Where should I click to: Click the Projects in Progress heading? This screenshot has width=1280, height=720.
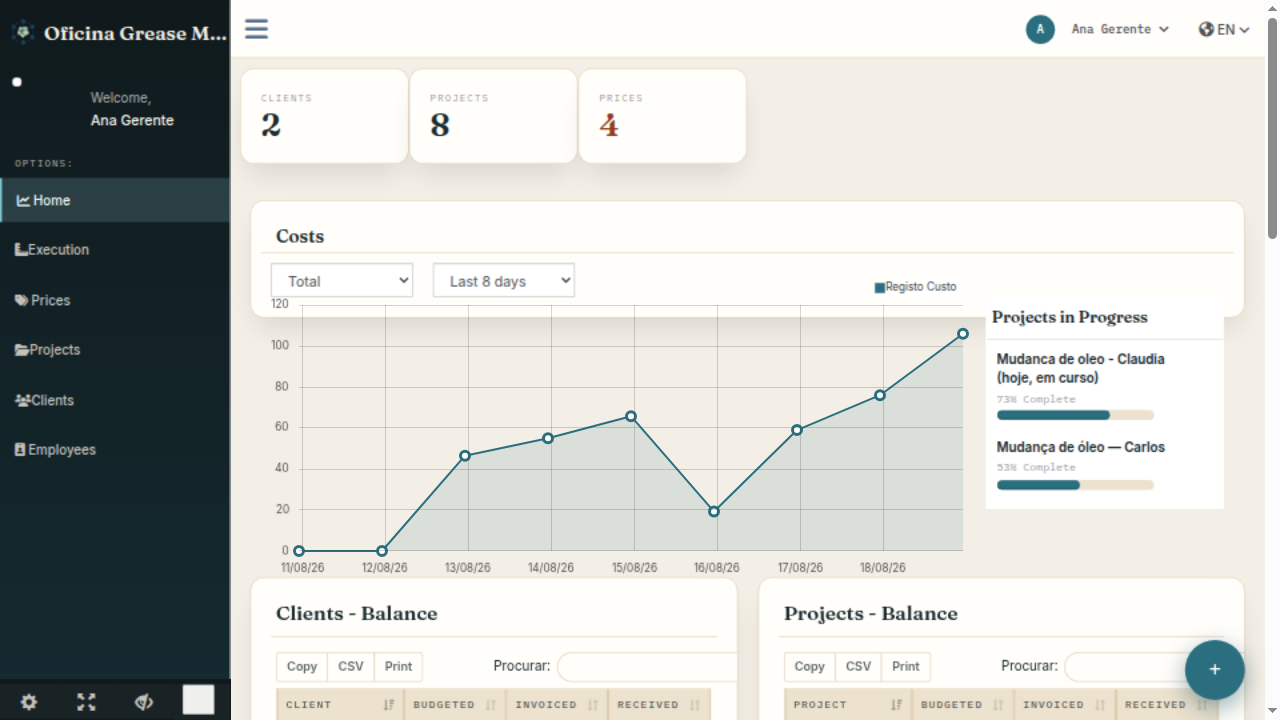click(1069, 317)
